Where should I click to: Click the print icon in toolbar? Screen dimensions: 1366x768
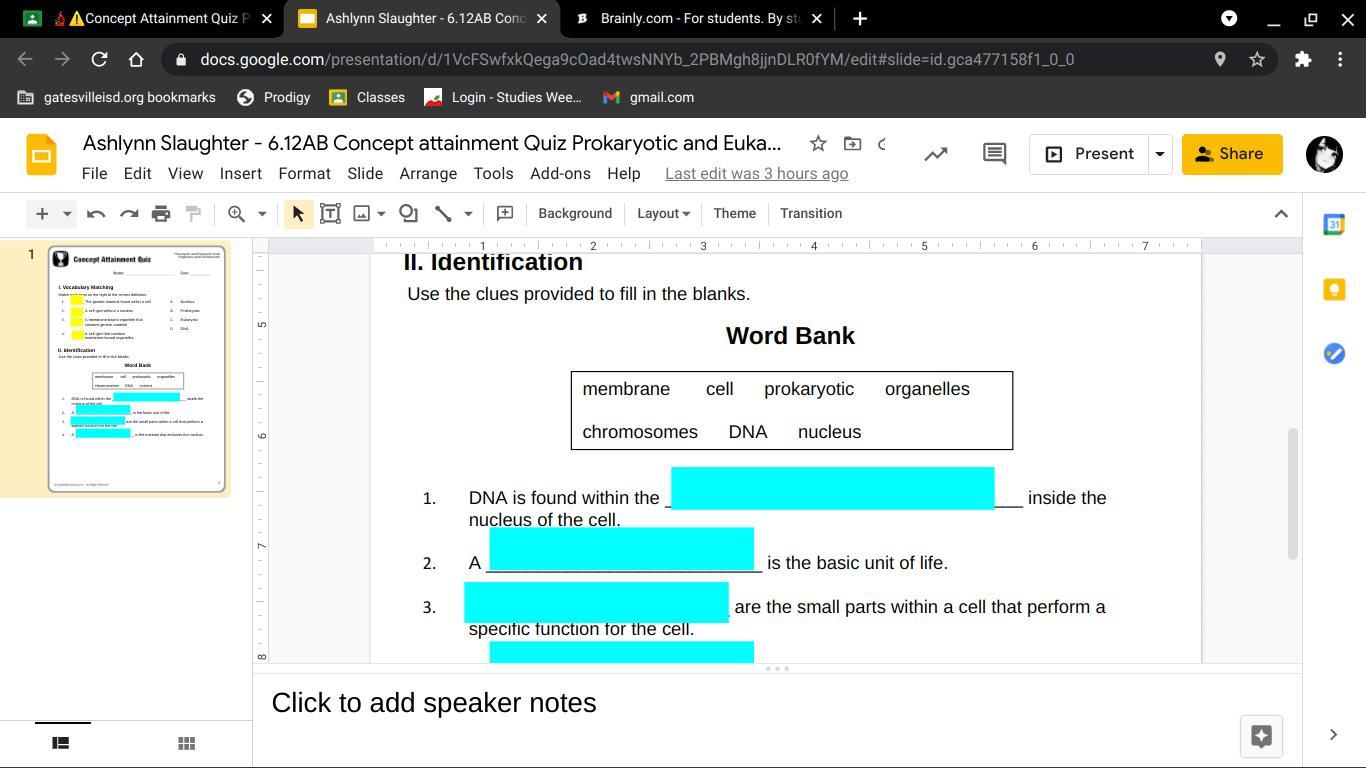161,213
